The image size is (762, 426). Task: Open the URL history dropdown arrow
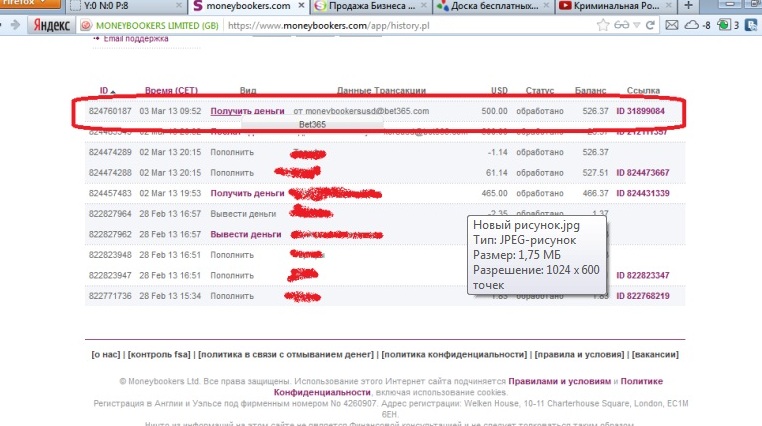click(636, 25)
